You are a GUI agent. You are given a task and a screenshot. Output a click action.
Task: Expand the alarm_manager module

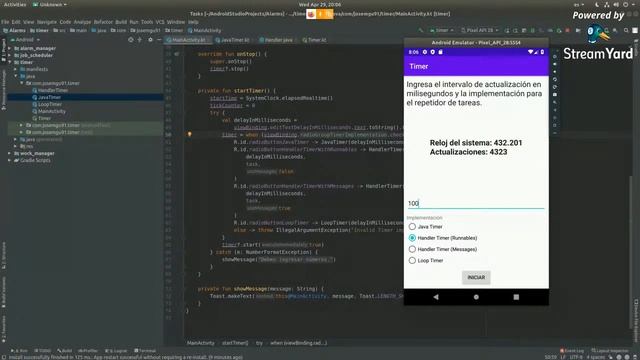pos(10,48)
